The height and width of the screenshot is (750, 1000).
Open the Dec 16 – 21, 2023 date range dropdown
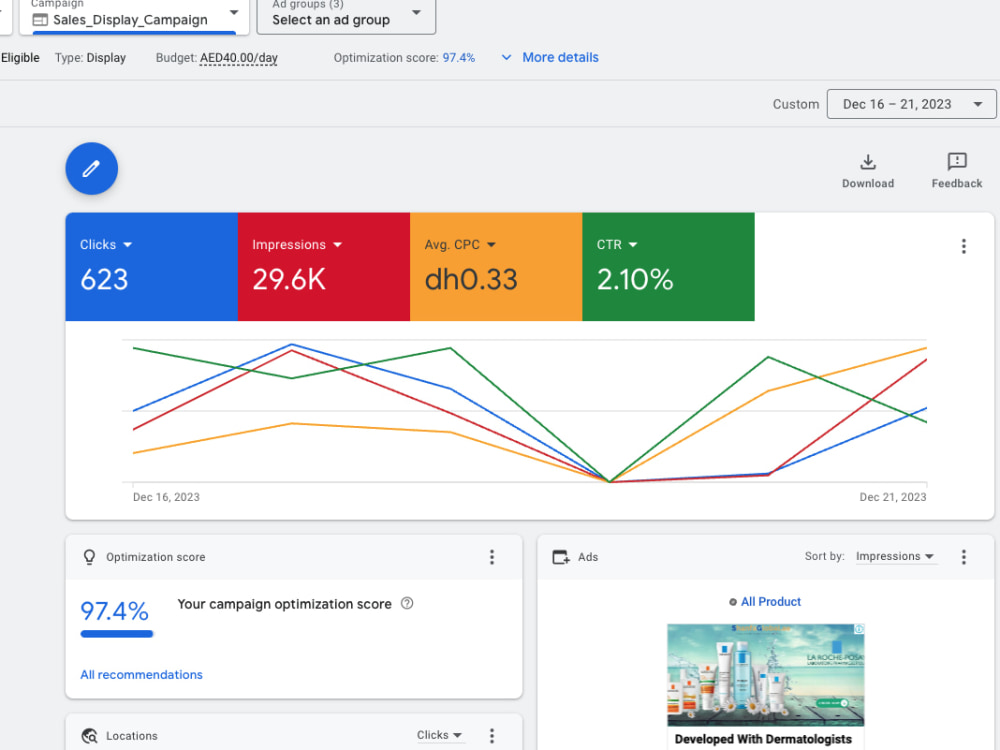click(x=911, y=104)
